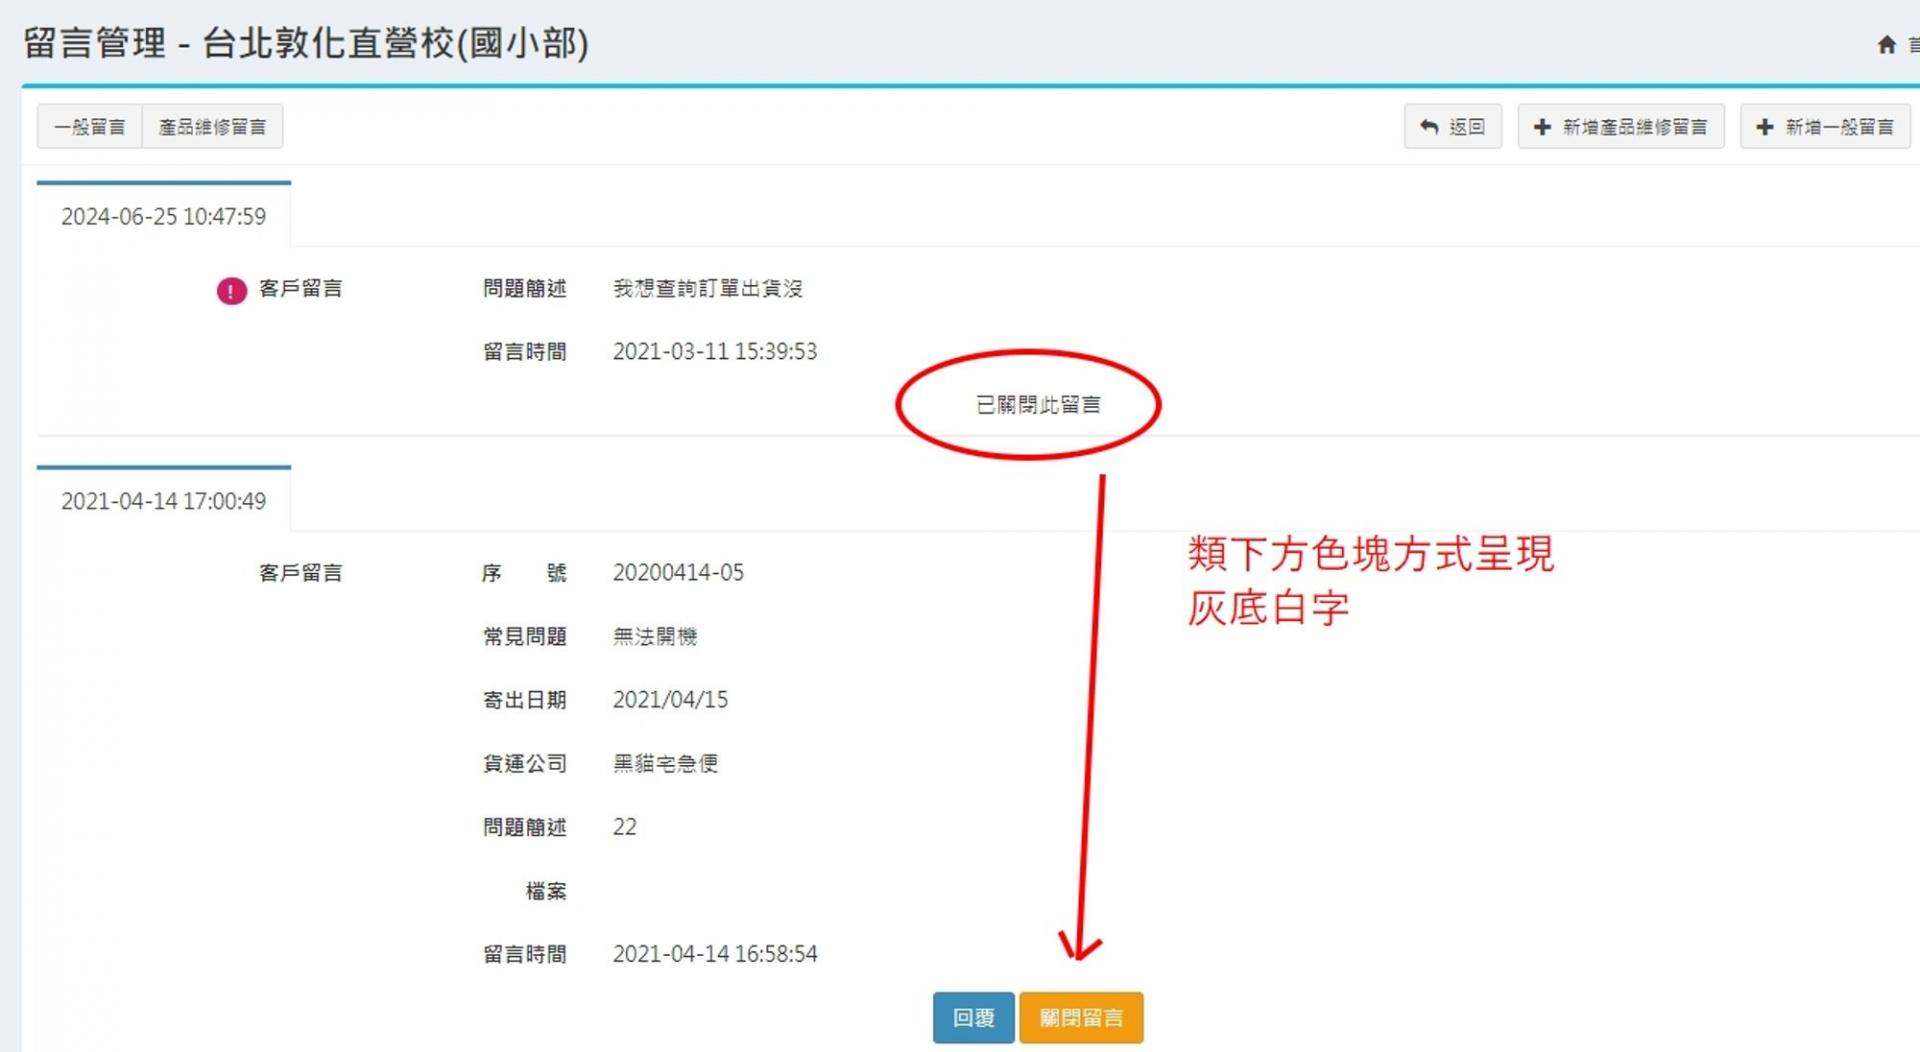Click the message text 我想查詢訂單出貨沒
This screenshot has height=1052, width=1920.
(x=707, y=289)
